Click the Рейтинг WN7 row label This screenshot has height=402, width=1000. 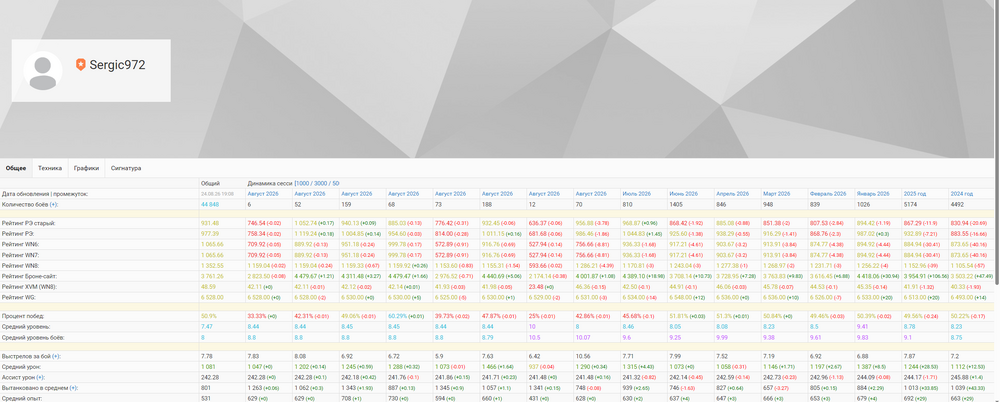coord(20,255)
